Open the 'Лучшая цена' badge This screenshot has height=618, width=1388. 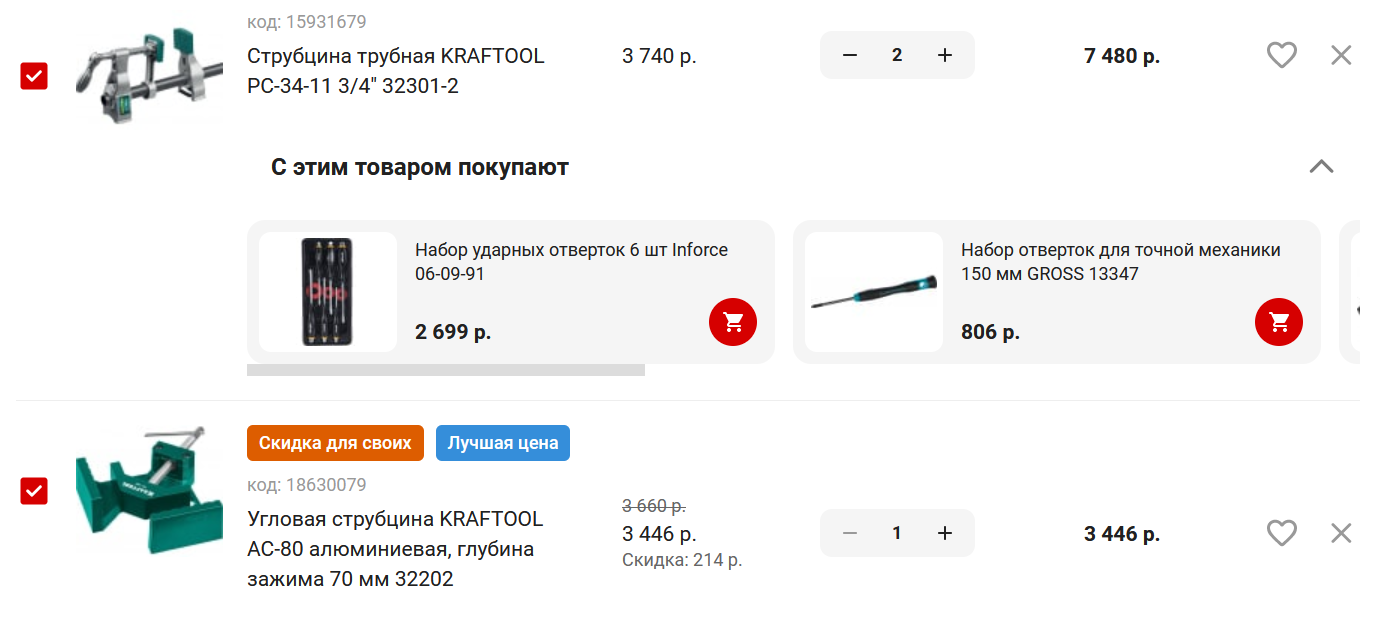pyautogui.click(x=503, y=443)
